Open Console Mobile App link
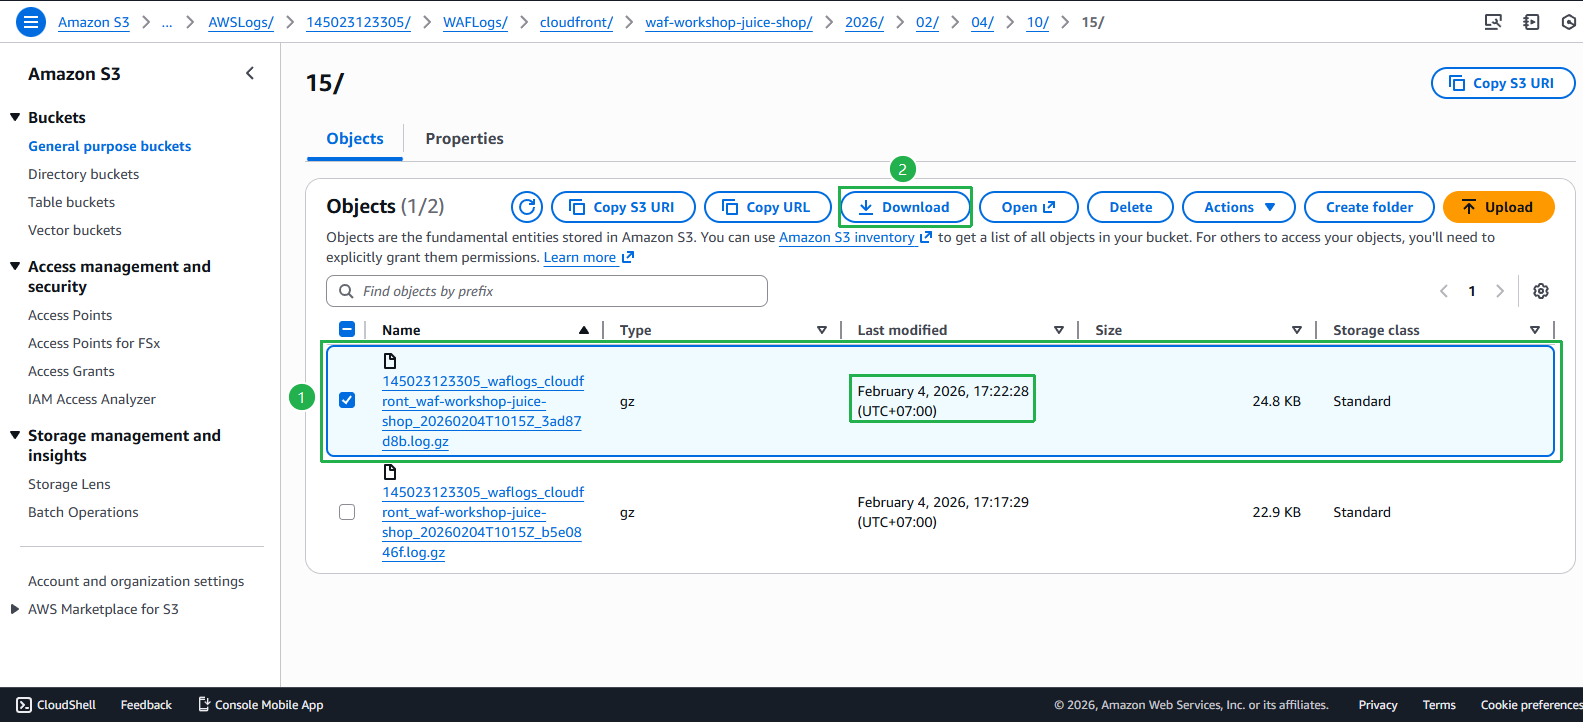 261,705
